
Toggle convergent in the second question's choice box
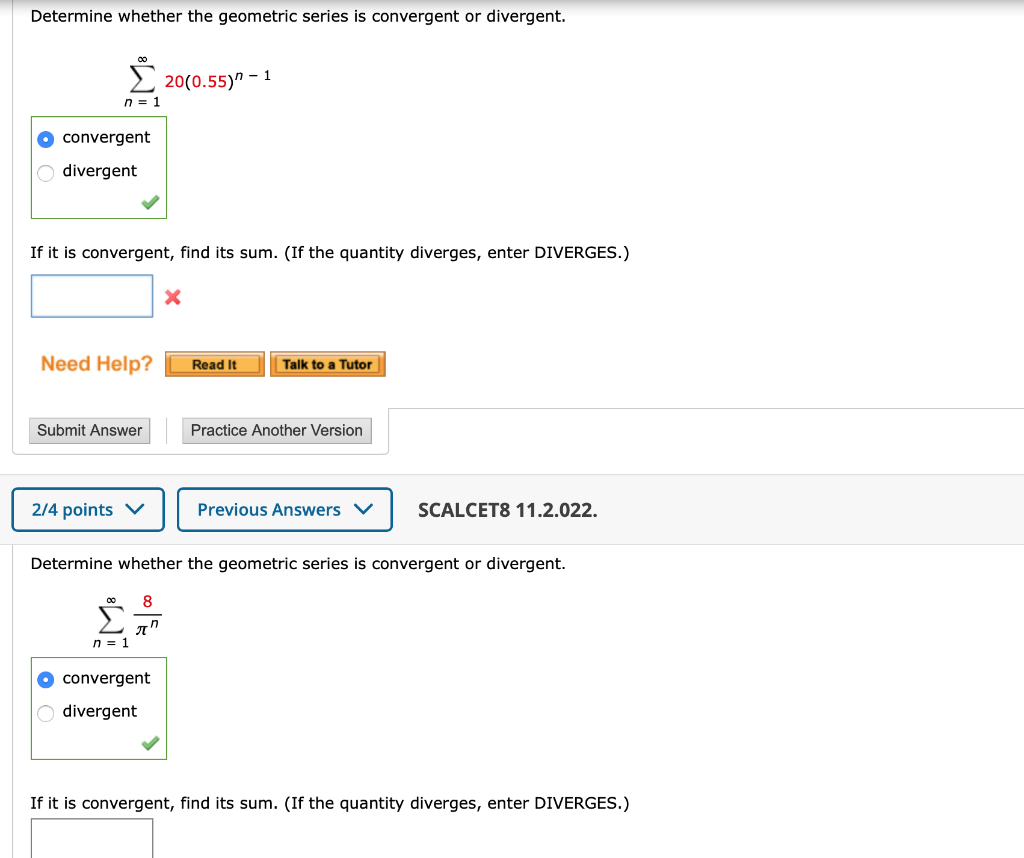45,679
